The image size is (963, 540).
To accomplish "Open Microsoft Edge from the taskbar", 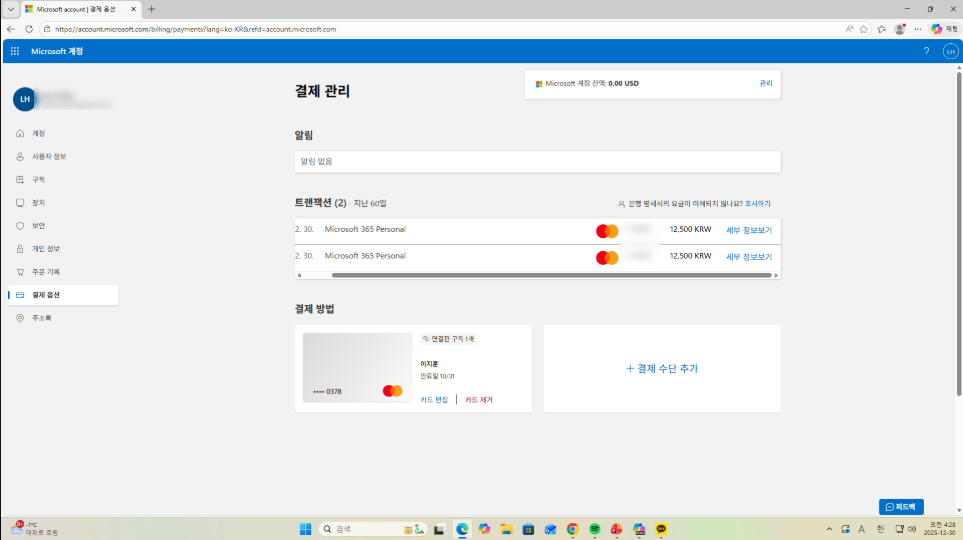I will tap(462, 529).
